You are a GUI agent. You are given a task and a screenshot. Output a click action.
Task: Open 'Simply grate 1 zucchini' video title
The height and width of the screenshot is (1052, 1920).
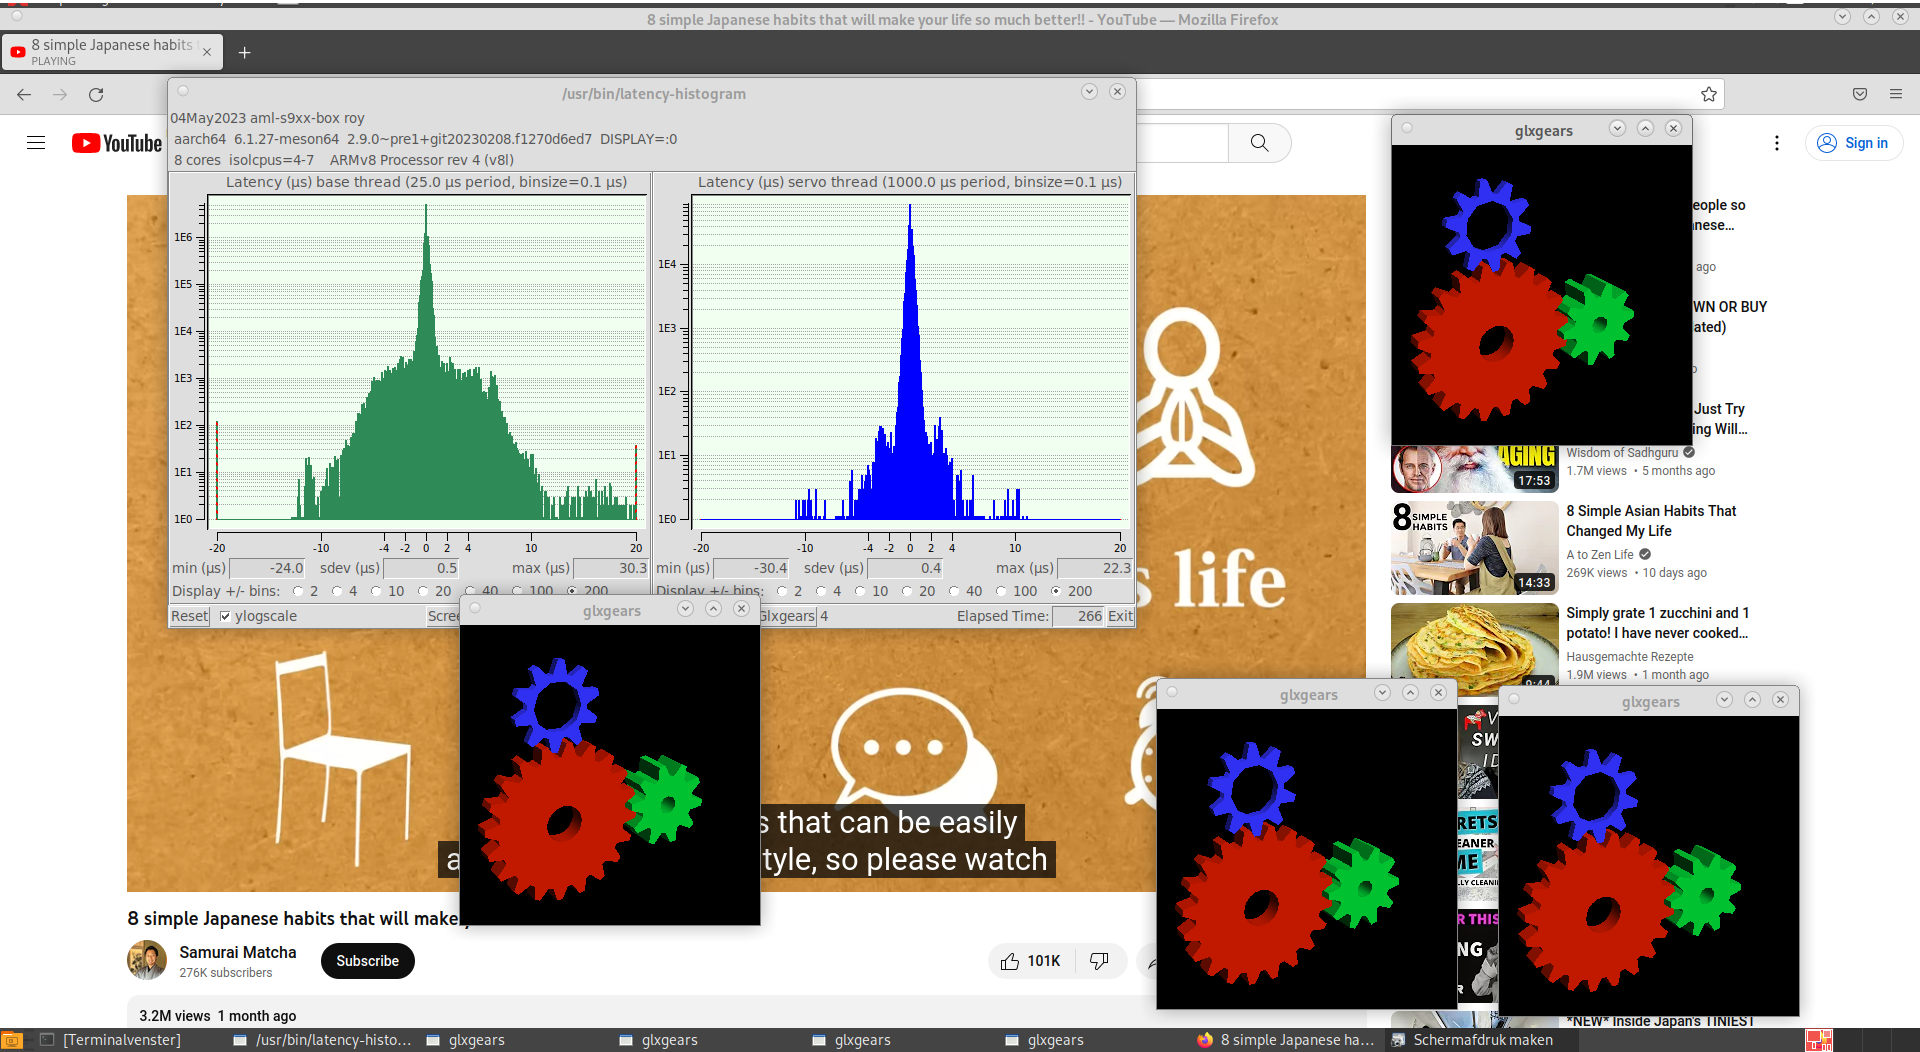(x=1657, y=623)
